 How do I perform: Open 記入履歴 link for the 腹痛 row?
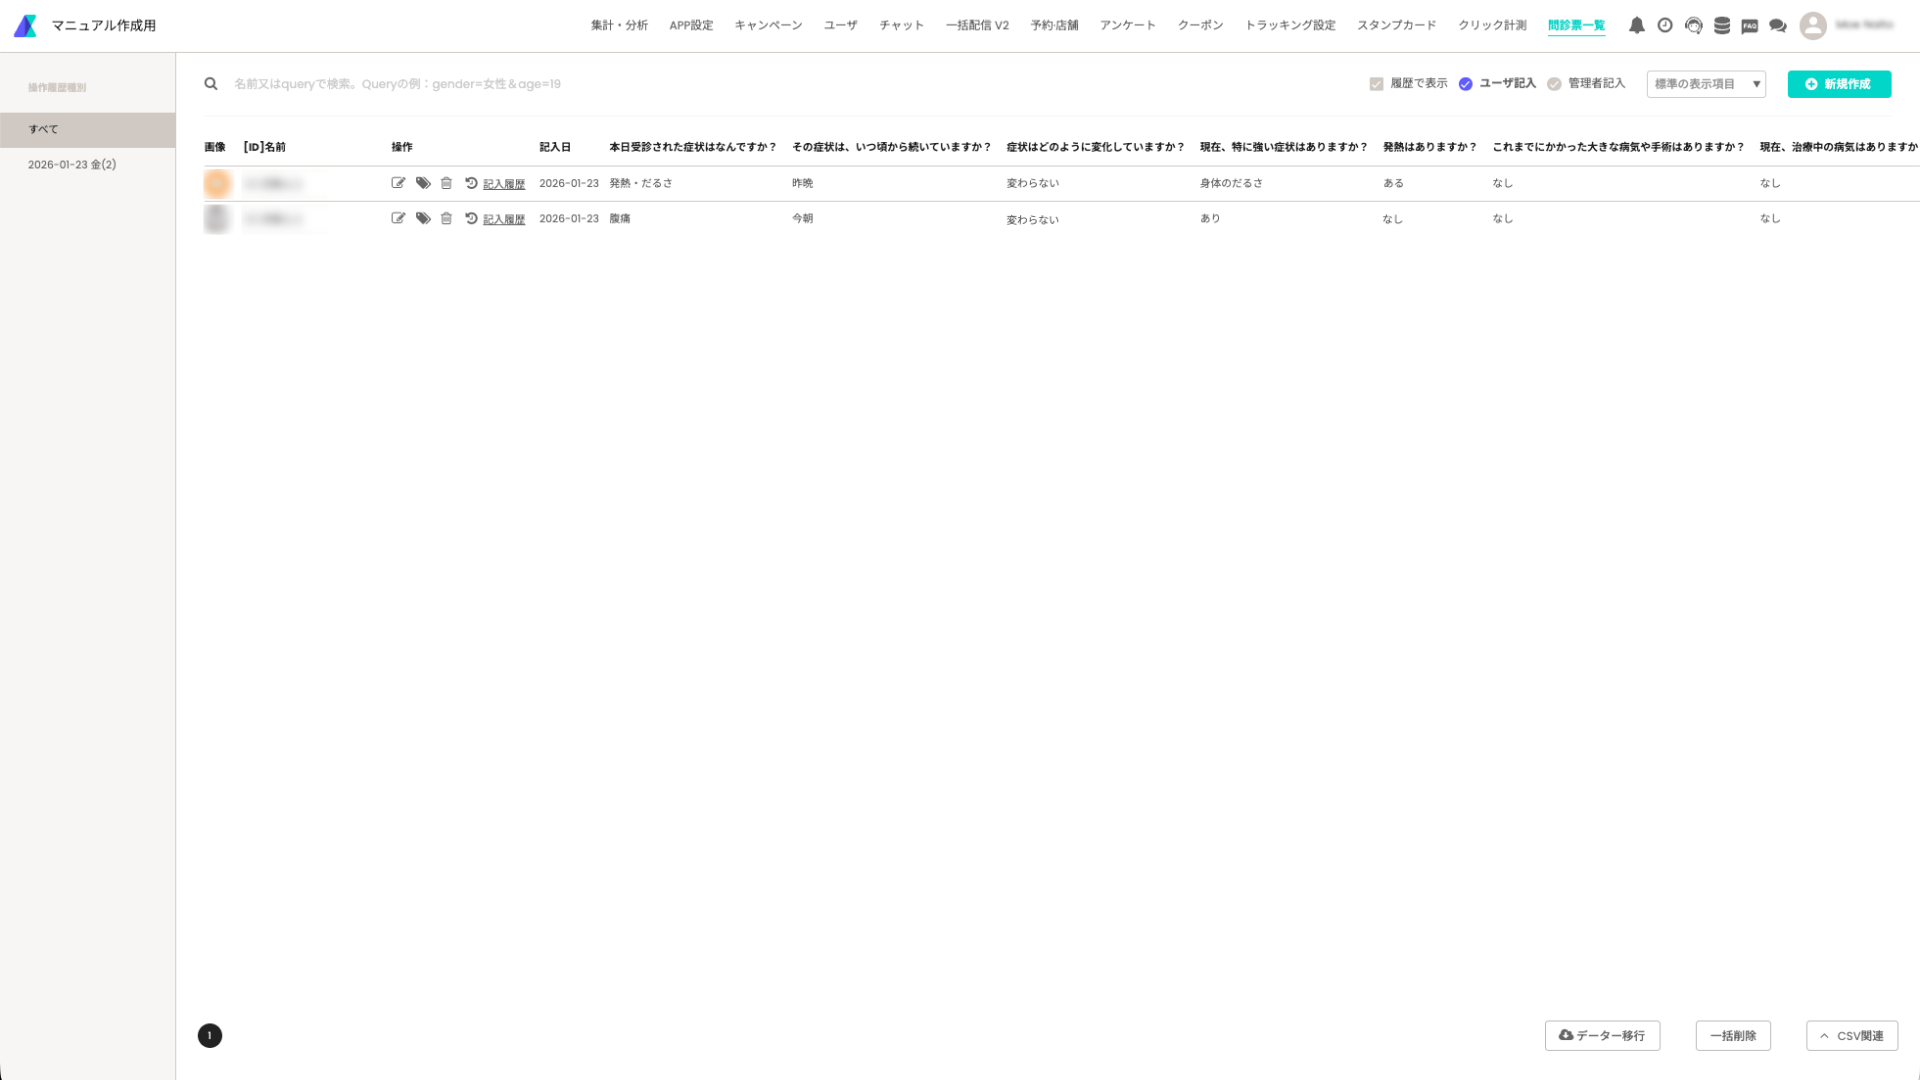(x=504, y=219)
